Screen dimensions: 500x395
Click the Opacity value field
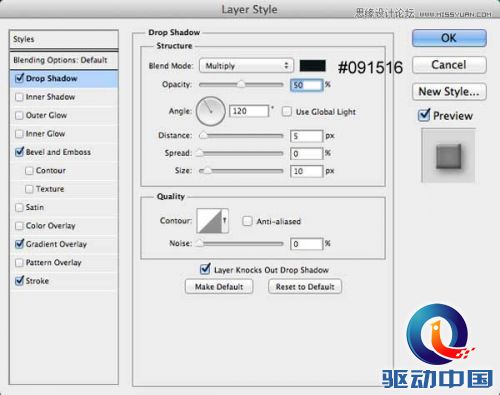click(x=306, y=85)
